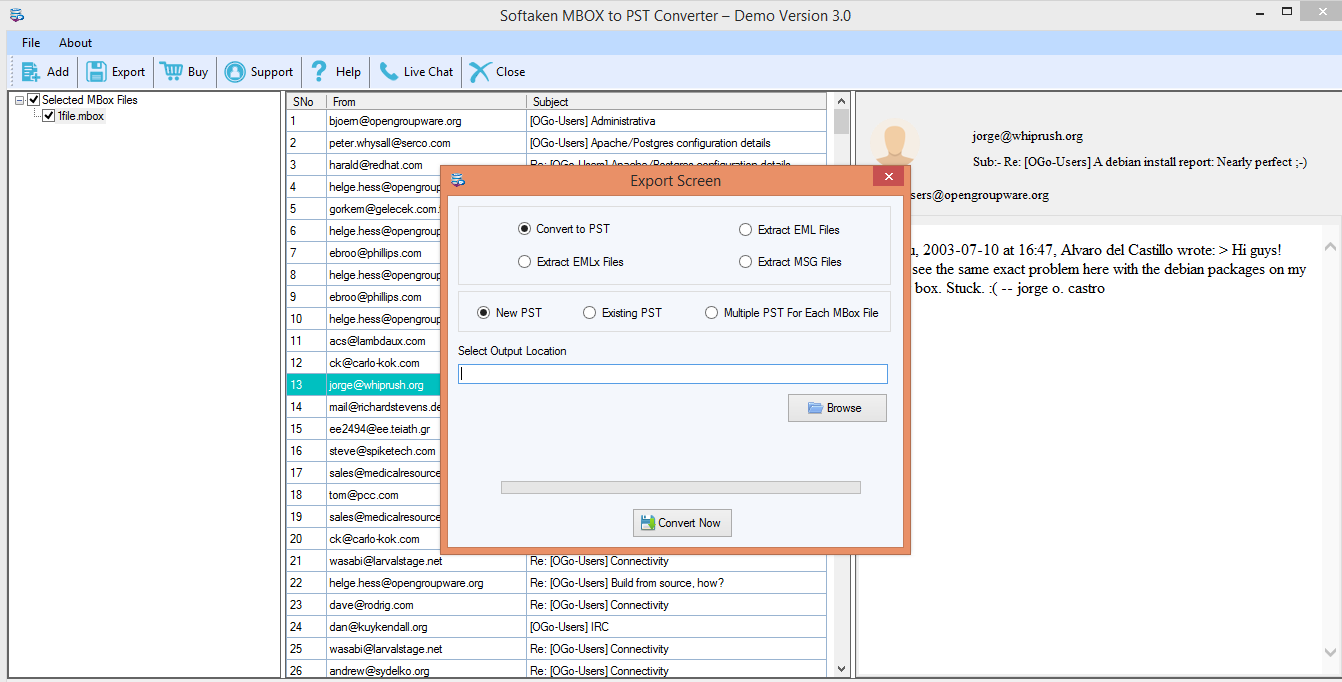The height and width of the screenshot is (682, 1342).
Task: Select email from tom@pcc.com
Action: point(364,495)
